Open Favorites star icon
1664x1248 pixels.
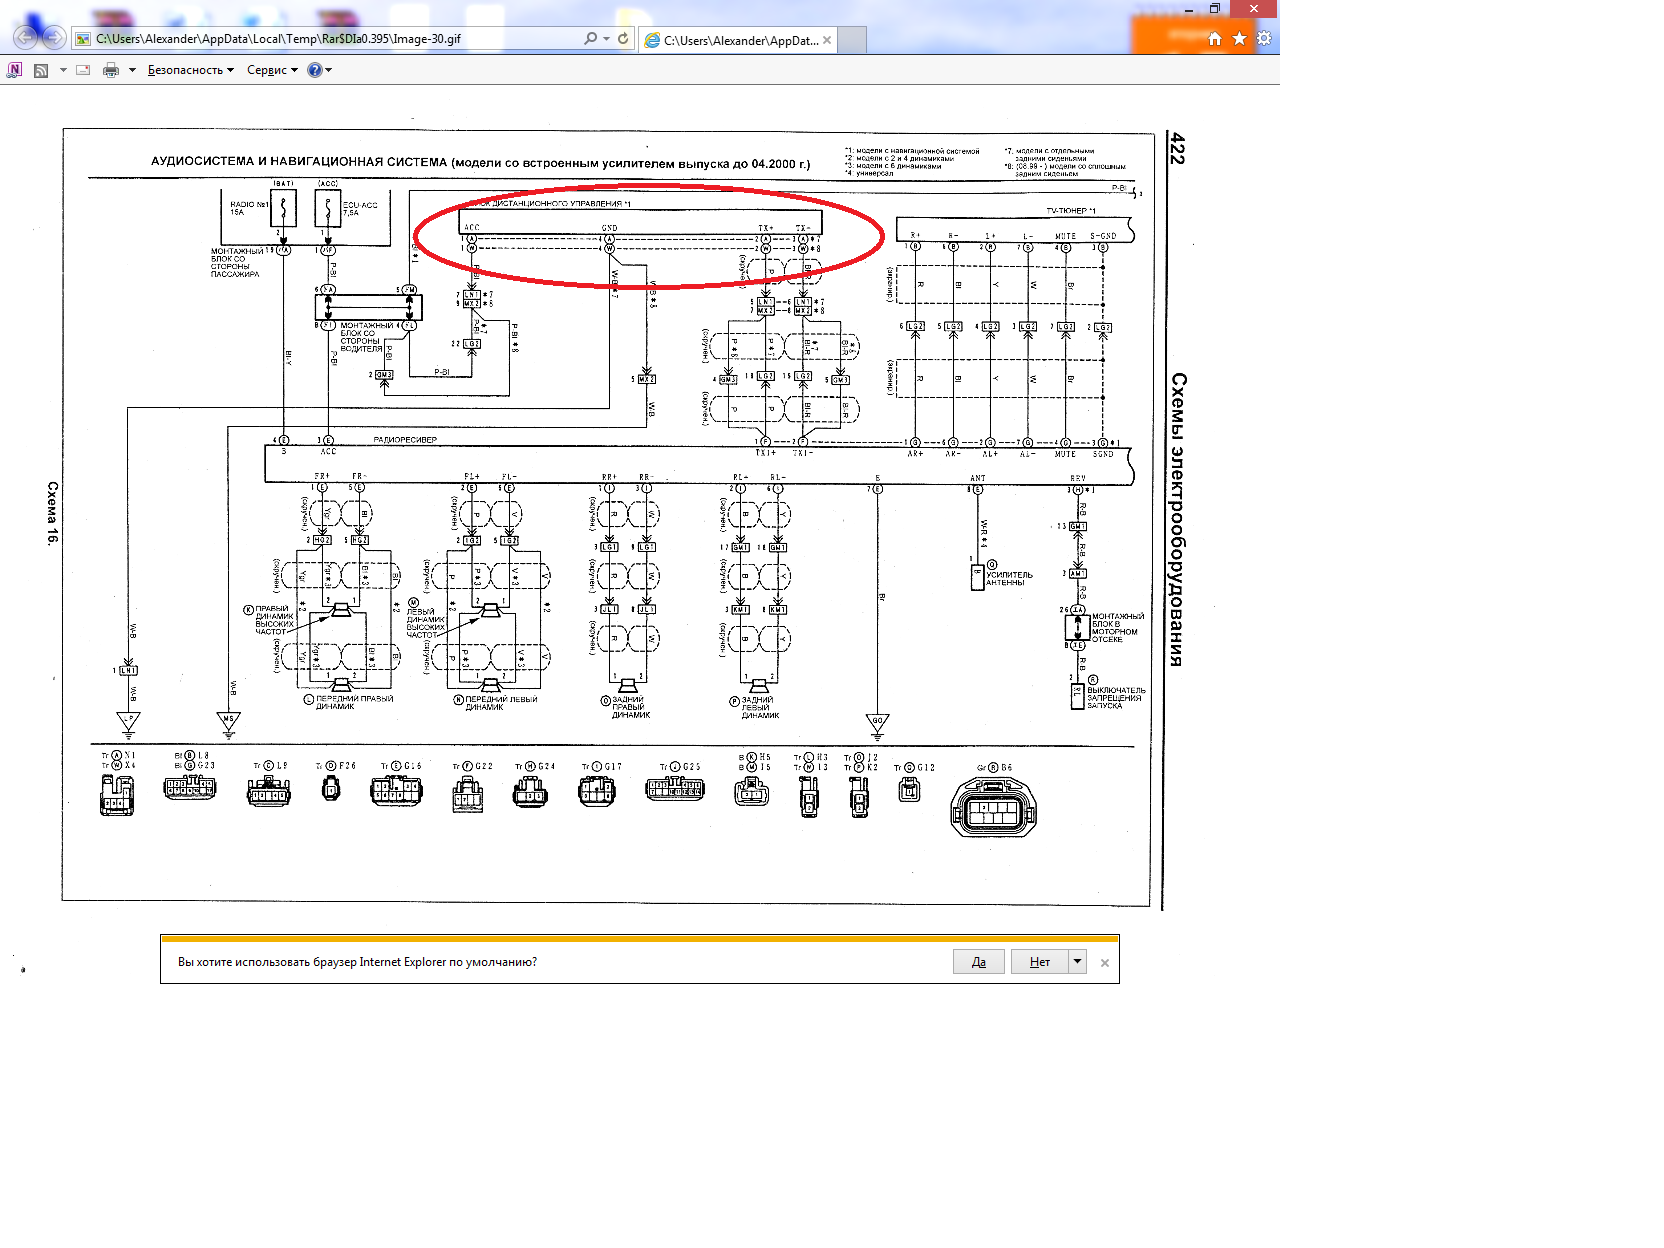1239,39
